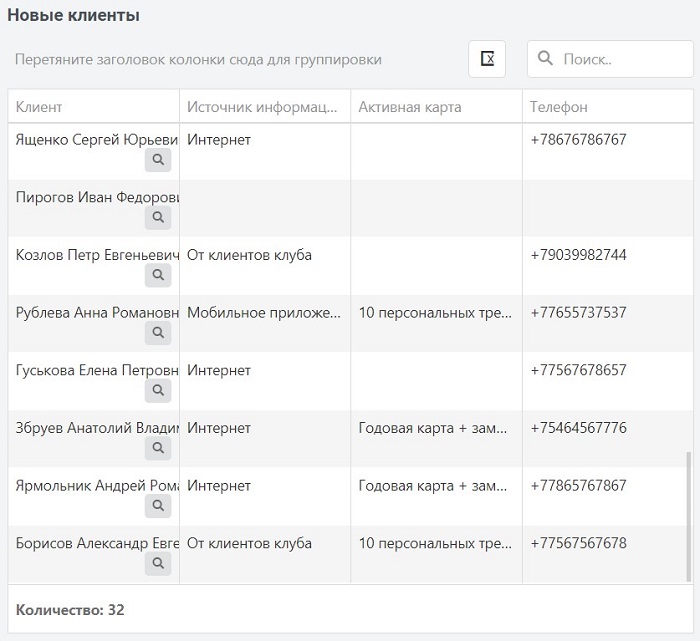700x641 pixels.
Task: Click Интернет source in Ярмольник row
Action: (x=219, y=485)
